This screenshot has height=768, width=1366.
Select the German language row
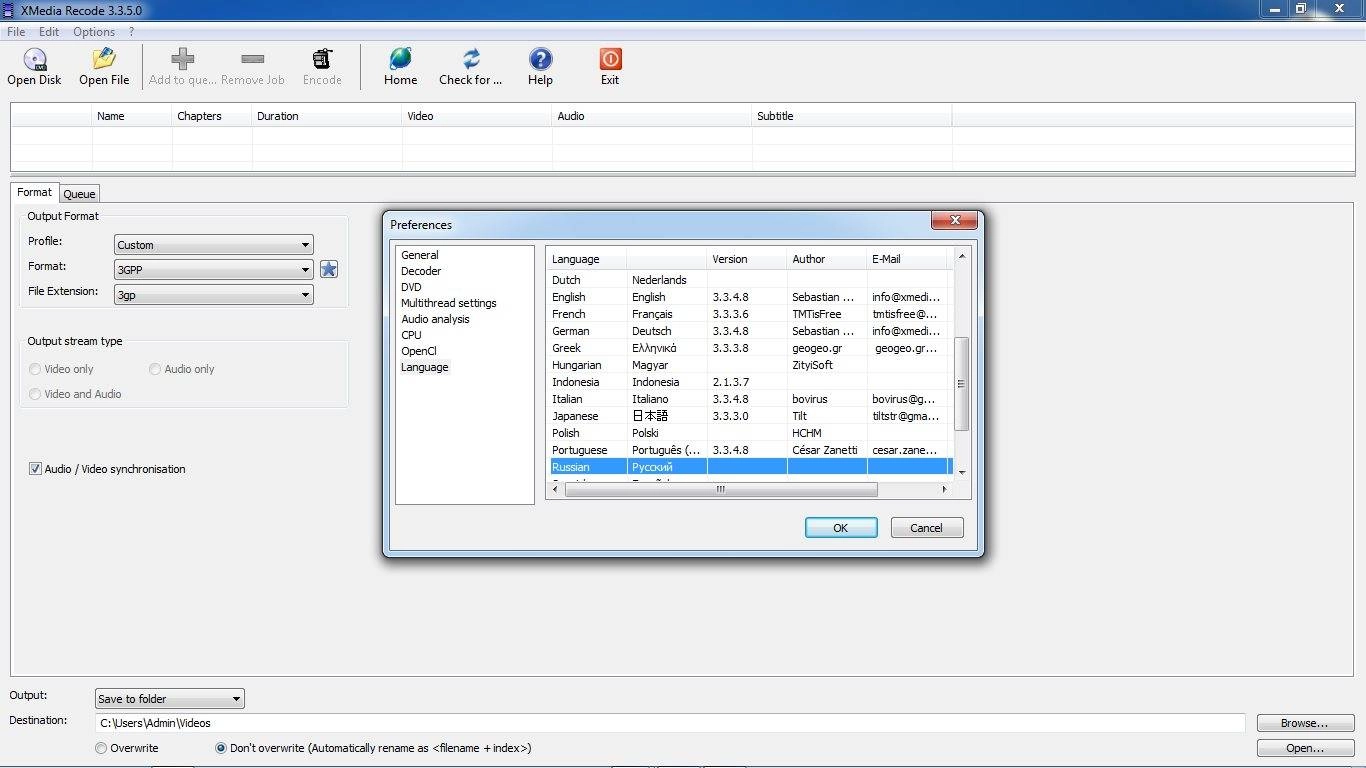coord(750,331)
